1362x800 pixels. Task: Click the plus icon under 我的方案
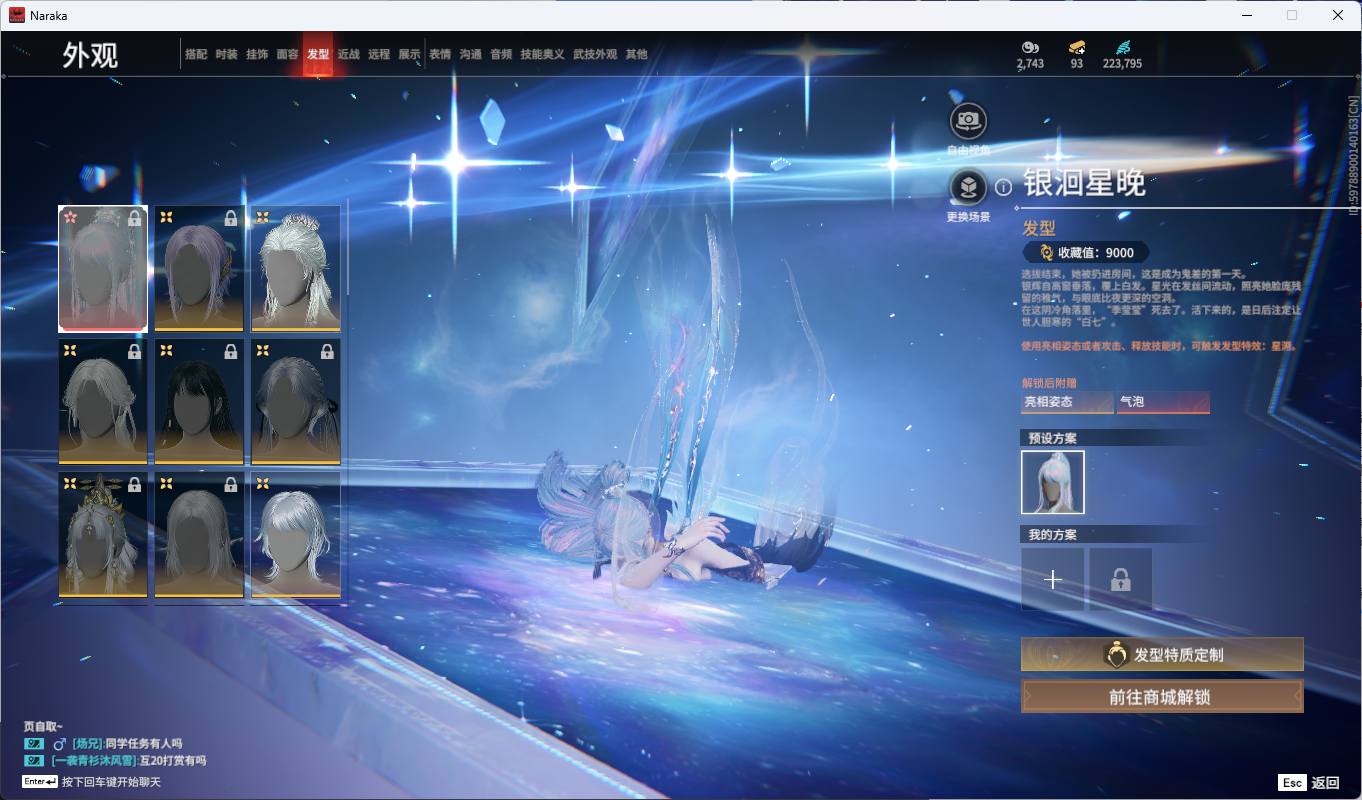[1052, 579]
